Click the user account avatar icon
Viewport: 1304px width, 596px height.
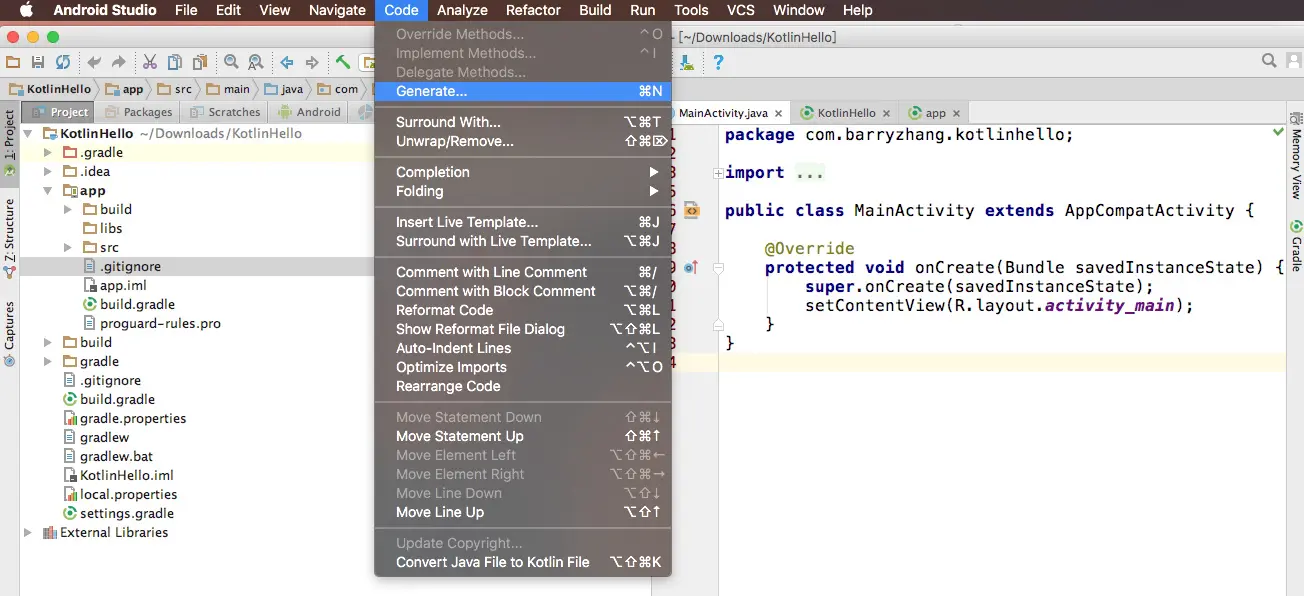(1293, 61)
